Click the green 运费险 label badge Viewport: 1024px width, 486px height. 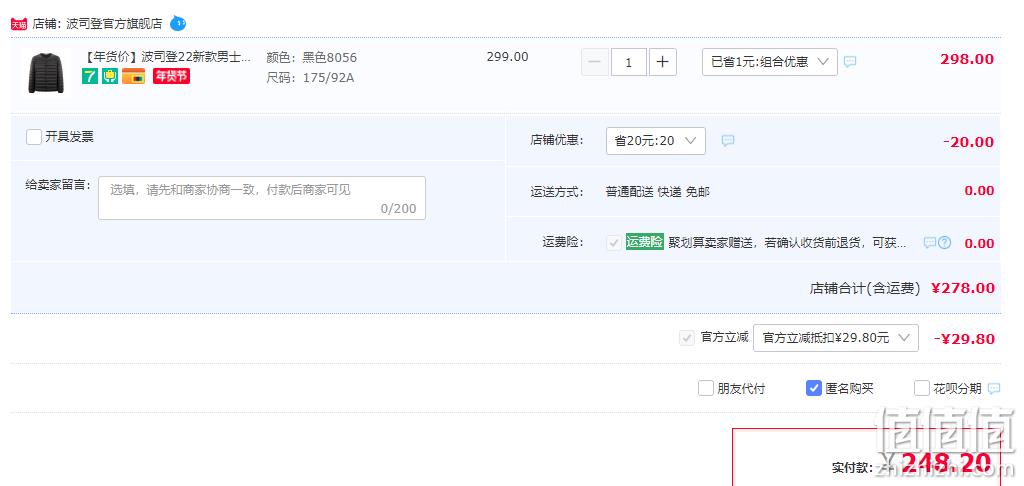coord(645,242)
